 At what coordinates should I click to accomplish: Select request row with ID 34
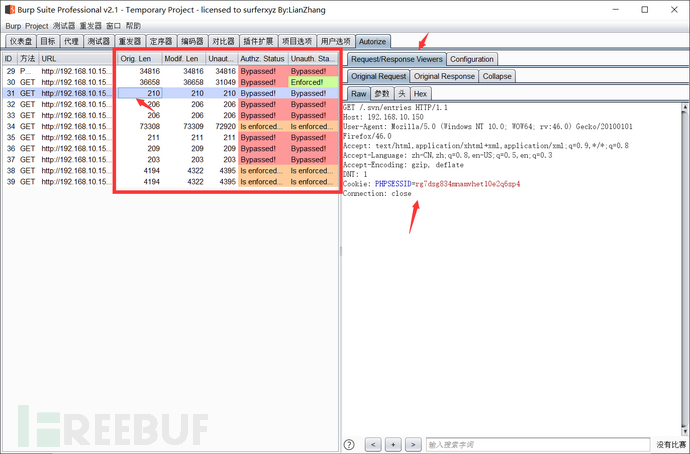coord(170,126)
